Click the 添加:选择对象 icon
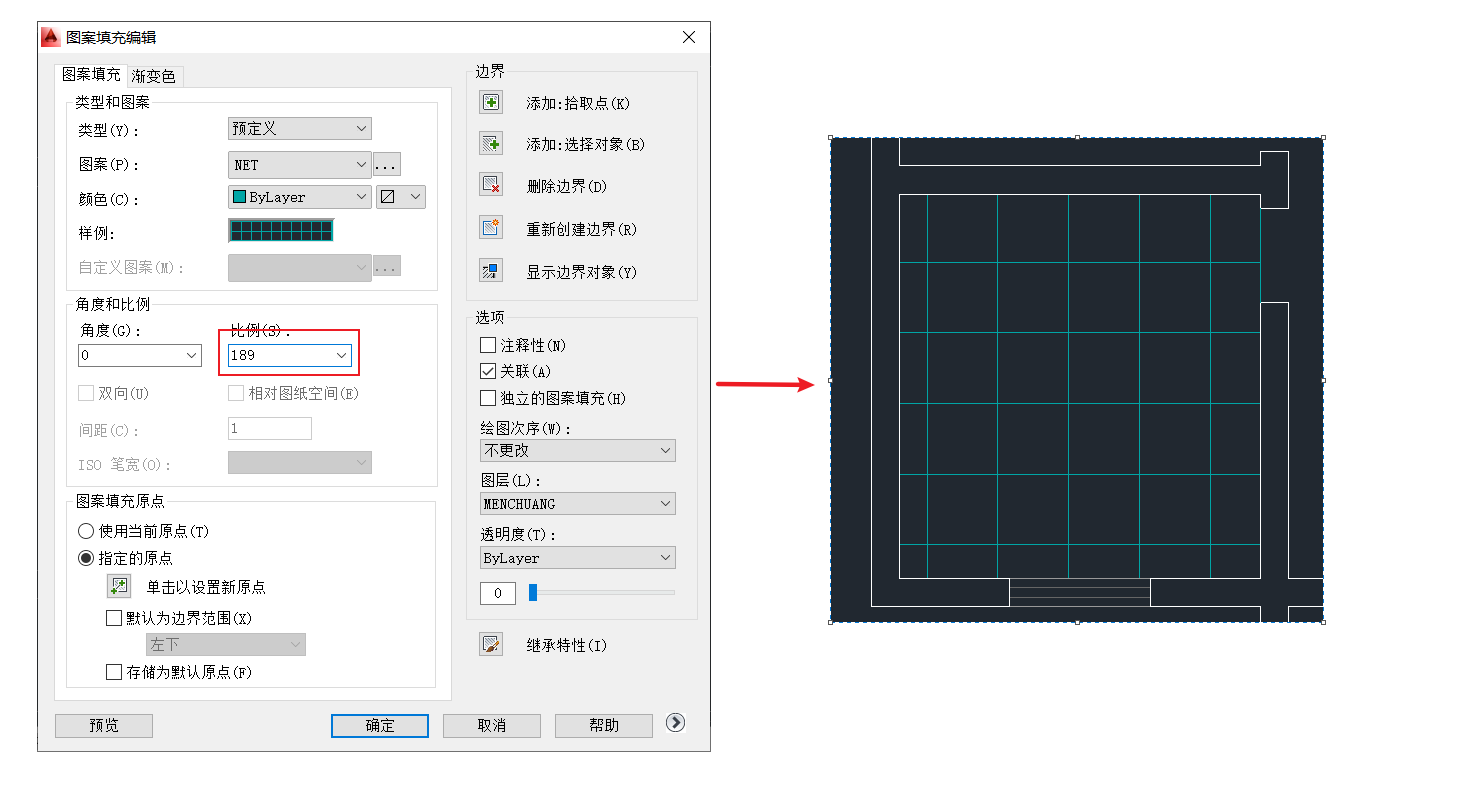This screenshot has height=805, width=1463. (490, 143)
